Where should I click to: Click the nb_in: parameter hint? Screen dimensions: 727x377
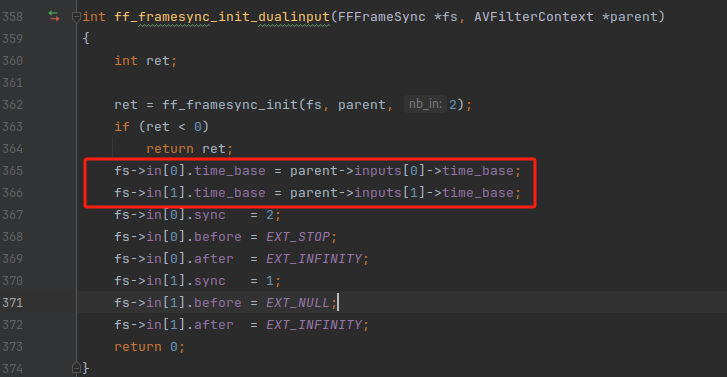click(x=425, y=104)
